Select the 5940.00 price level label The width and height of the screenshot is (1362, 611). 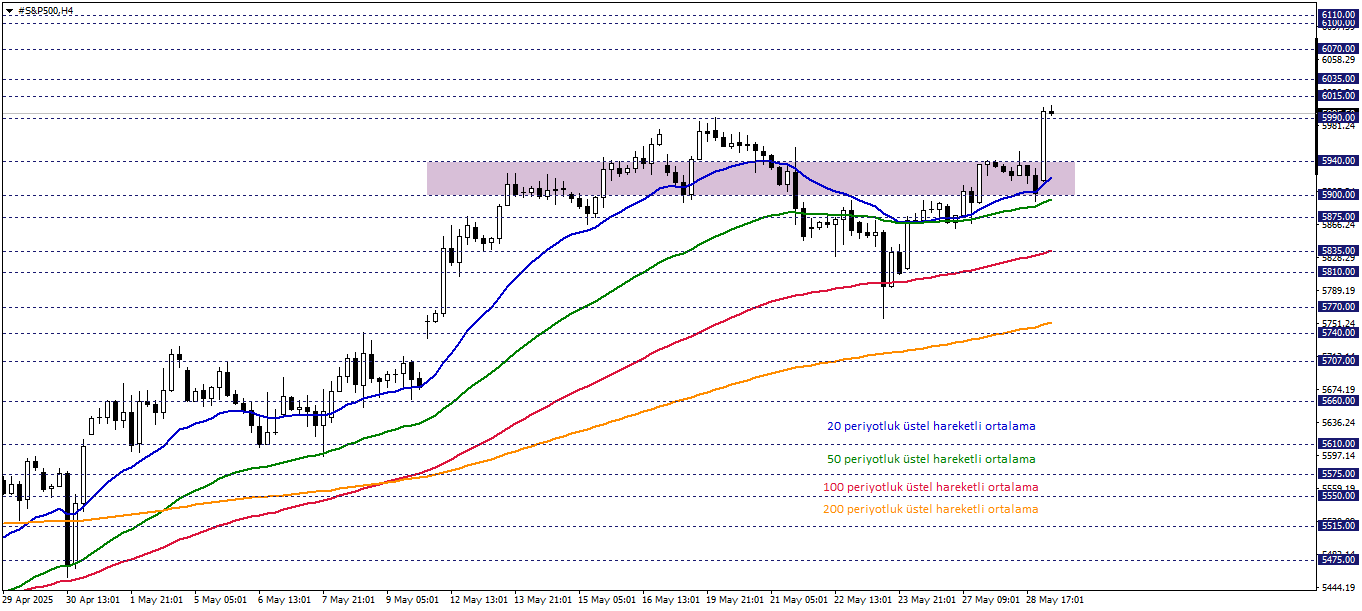point(1337,161)
